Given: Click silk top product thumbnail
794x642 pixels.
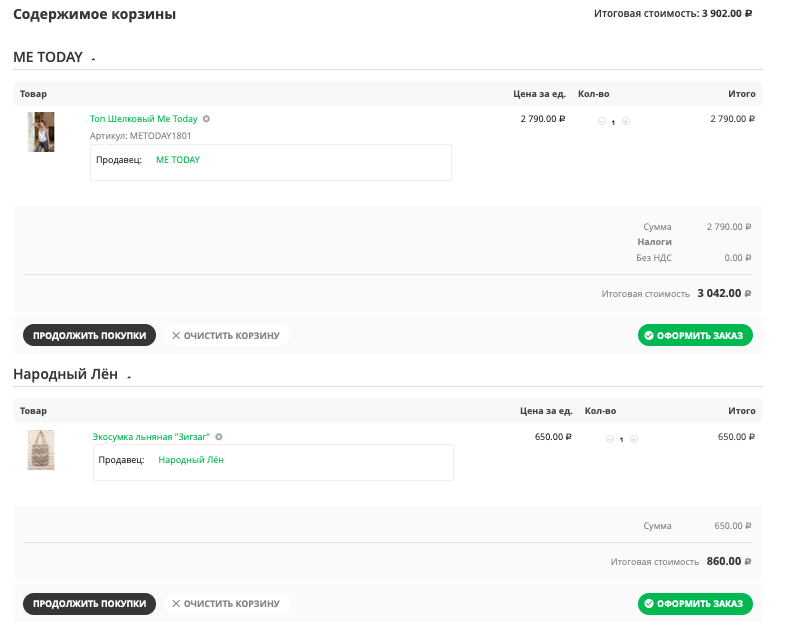Looking at the screenshot, I should tap(41, 132).
